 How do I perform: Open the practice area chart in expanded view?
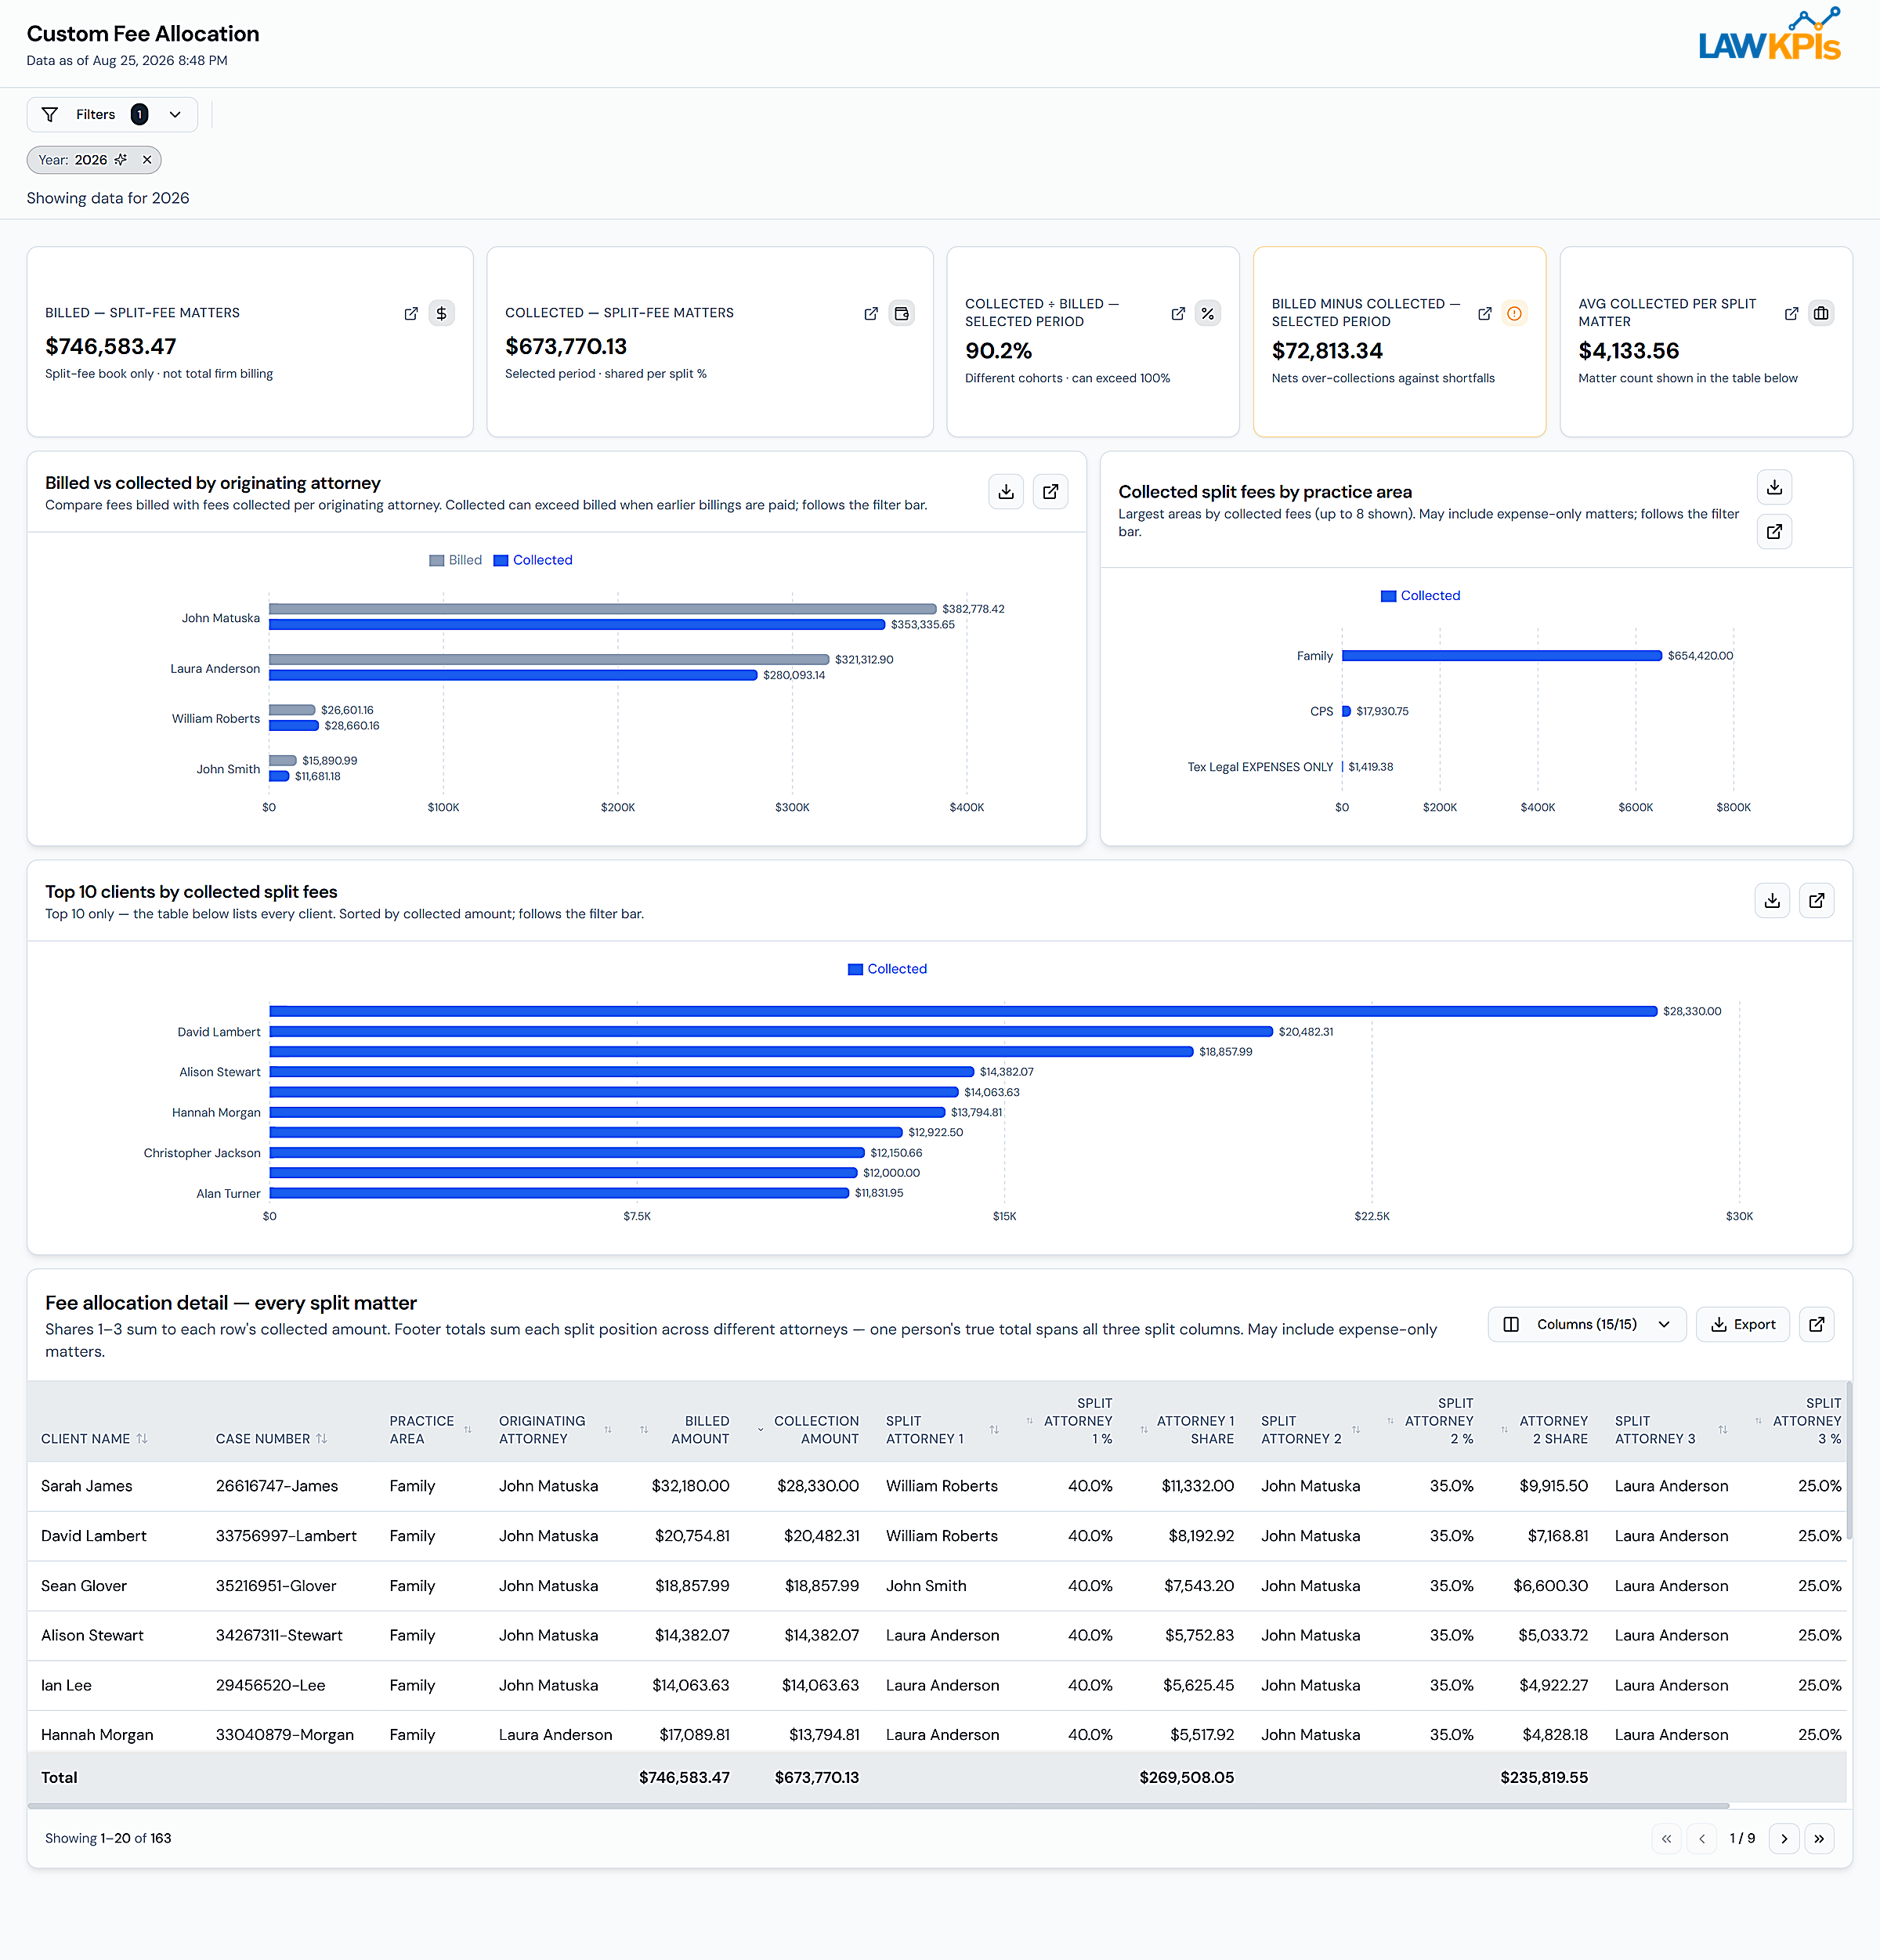1774,531
